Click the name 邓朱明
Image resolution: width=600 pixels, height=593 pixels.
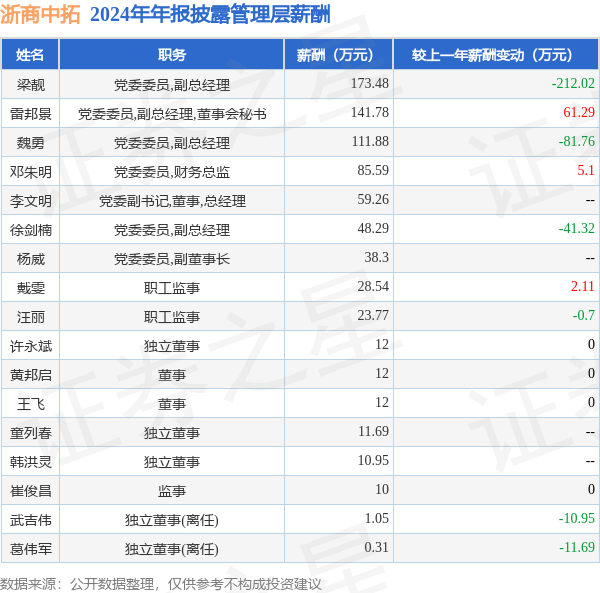click(x=31, y=172)
